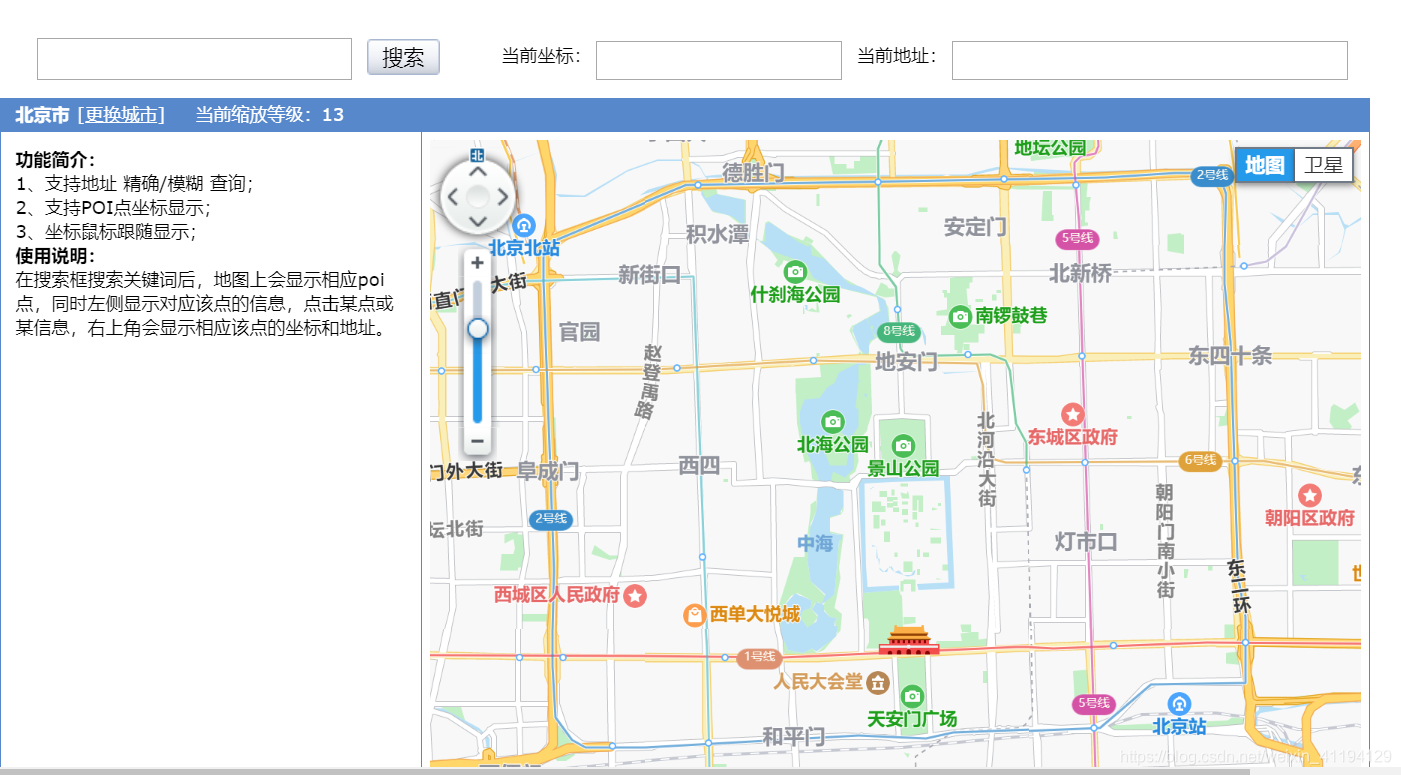Viewport: 1401px width, 775px height.
Task: Click the 积水潭 map label
Action: point(717,234)
